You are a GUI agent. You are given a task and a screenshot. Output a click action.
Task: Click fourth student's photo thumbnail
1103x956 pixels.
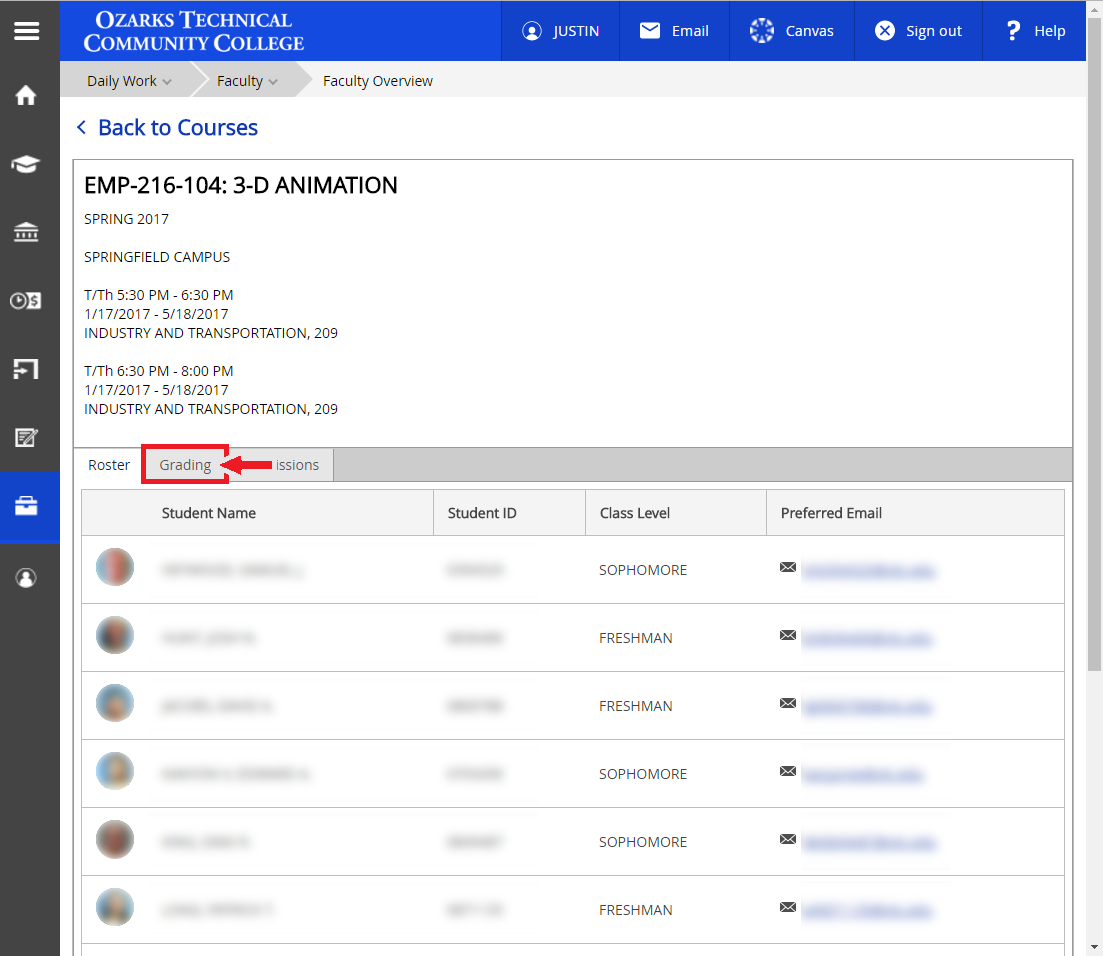[115, 771]
